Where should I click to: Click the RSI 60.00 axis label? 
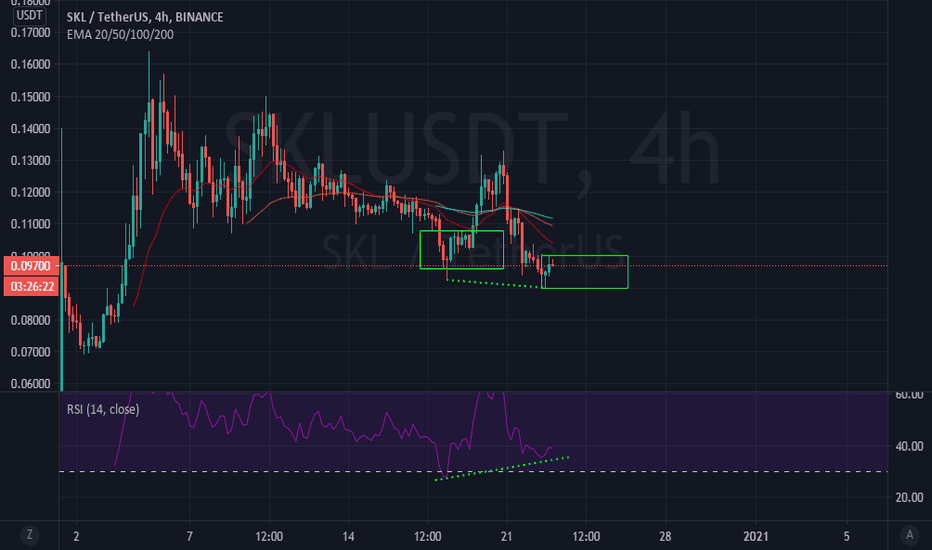tap(909, 395)
